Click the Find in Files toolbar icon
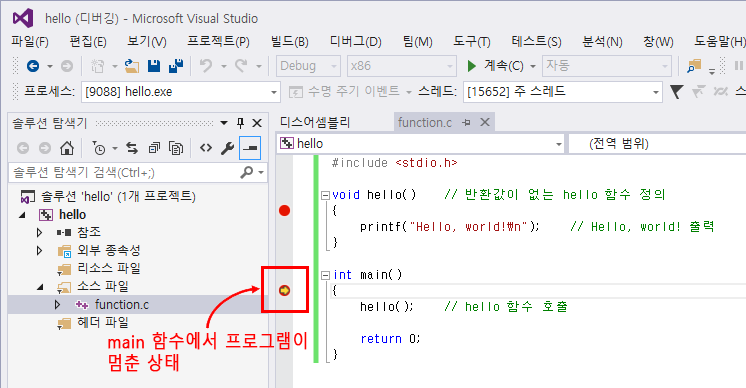746x388 pixels. coord(694,66)
